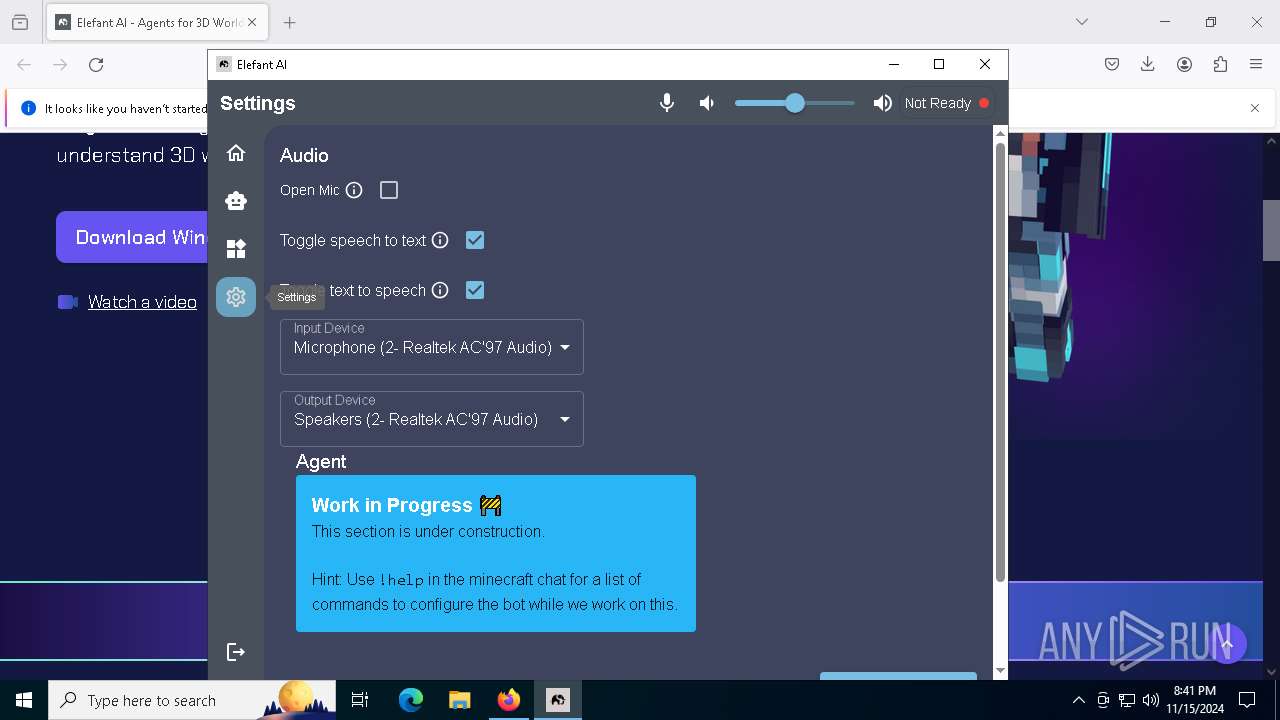Reload the Firefox page
This screenshot has height=720, width=1280.
tap(96, 65)
